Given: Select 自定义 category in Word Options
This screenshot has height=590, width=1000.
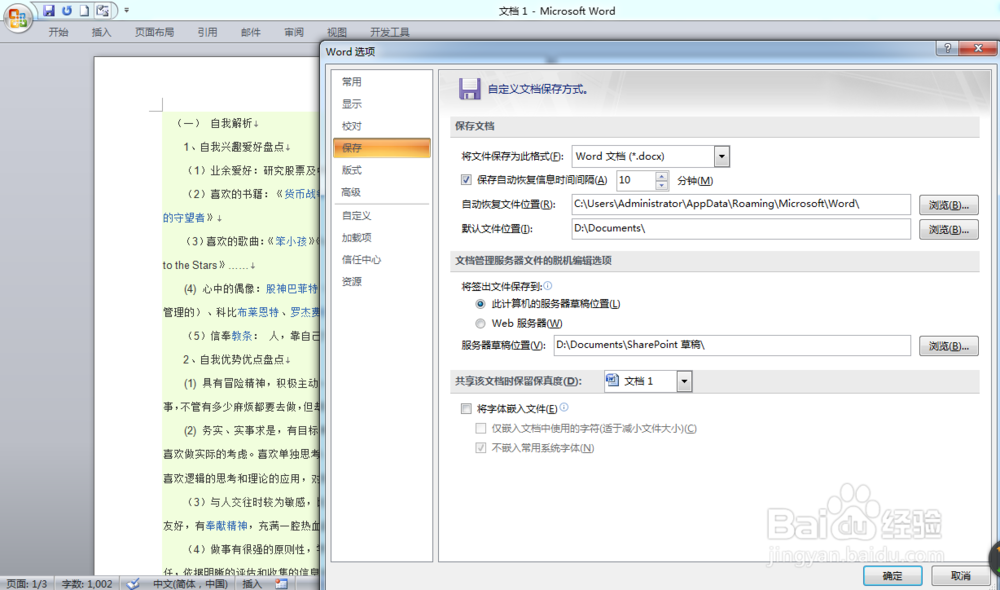Looking at the screenshot, I should (x=381, y=216).
